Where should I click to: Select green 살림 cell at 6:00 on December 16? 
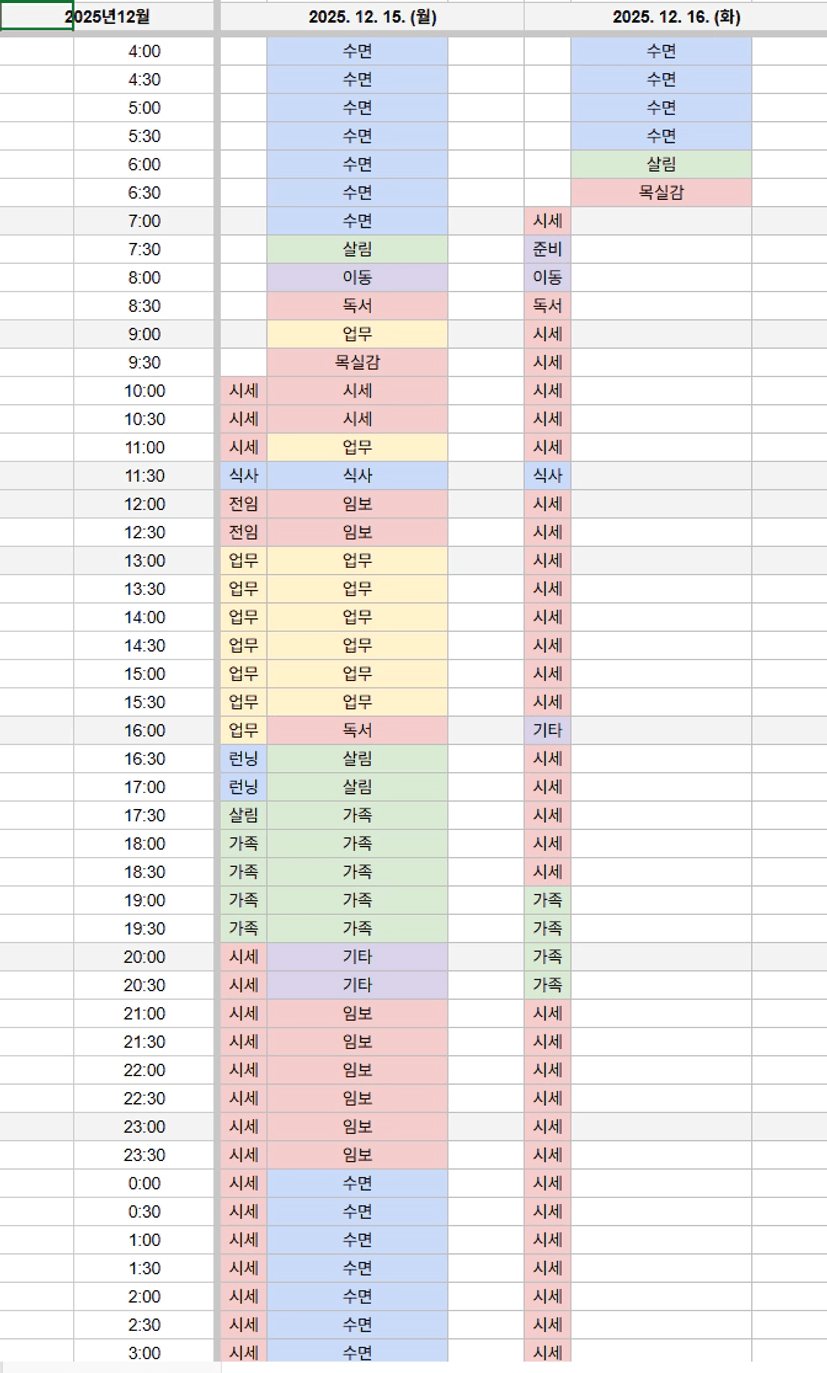click(x=661, y=165)
